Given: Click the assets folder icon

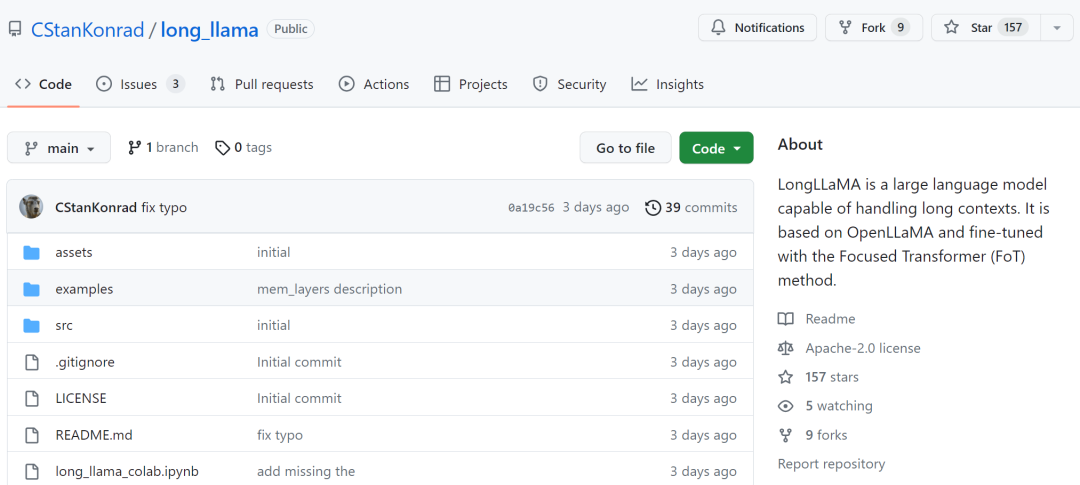Looking at the screenshot, I should point(31,253).
